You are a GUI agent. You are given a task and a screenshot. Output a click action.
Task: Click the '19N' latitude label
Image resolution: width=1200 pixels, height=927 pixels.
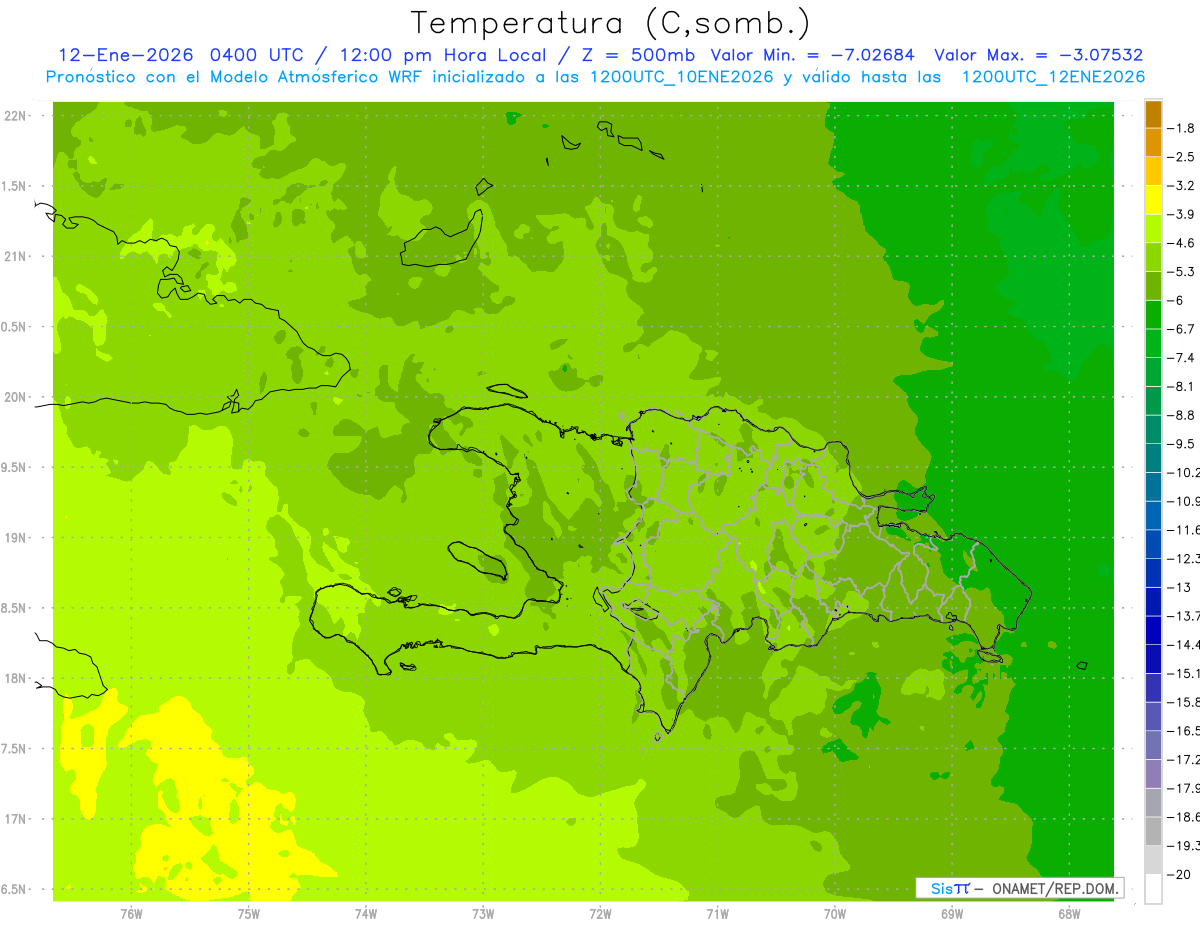15,538
